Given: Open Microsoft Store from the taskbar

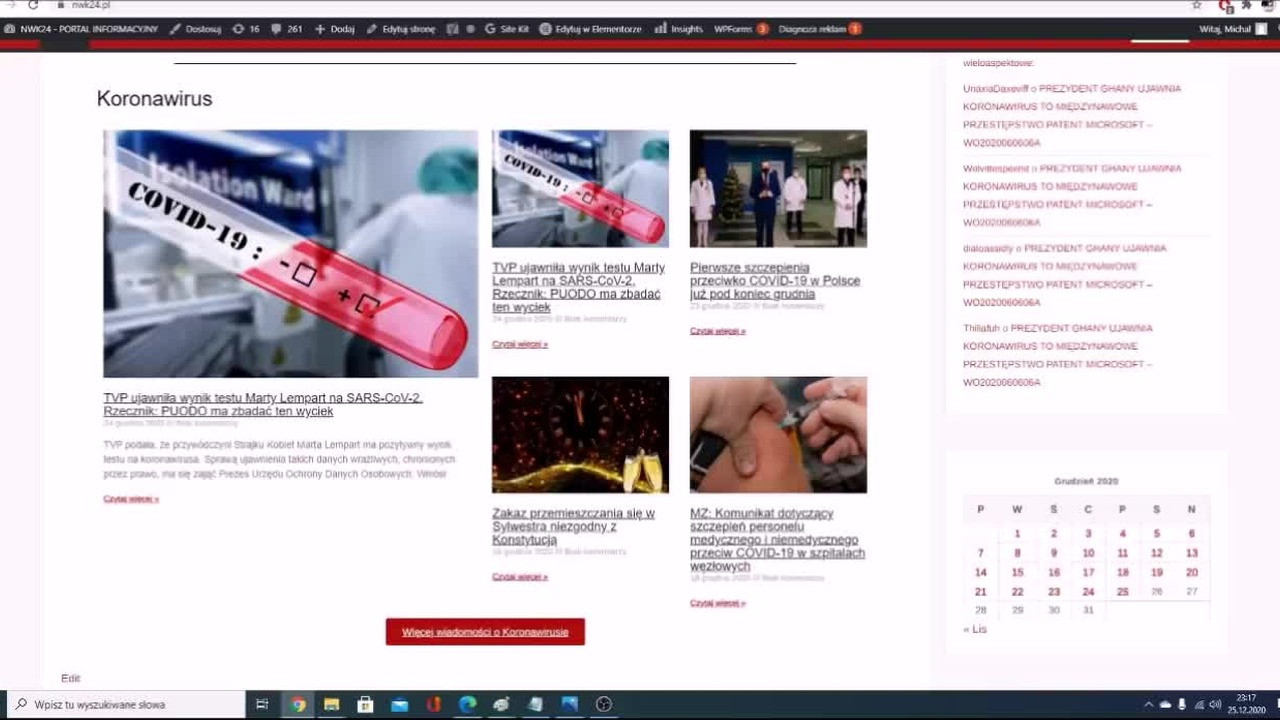Looking at the screenshot, I should [366, 704].
